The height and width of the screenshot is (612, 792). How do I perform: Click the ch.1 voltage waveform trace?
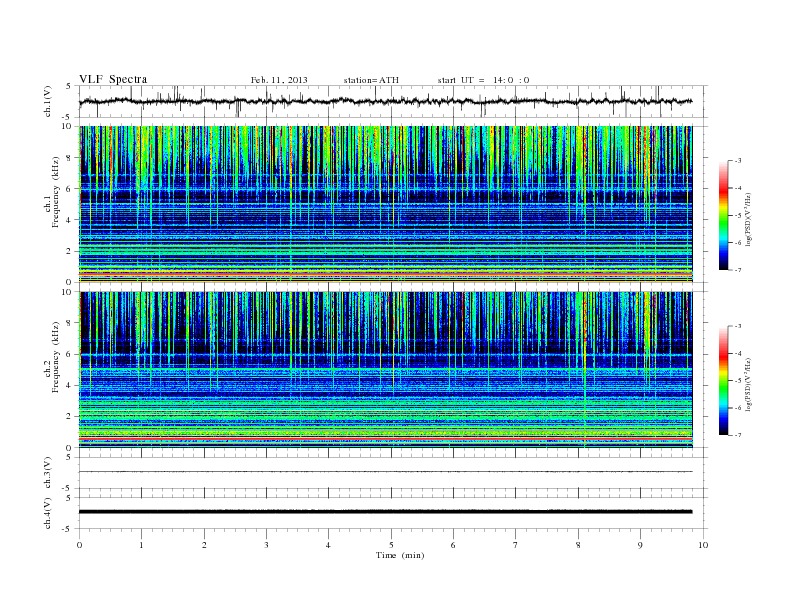385,101
